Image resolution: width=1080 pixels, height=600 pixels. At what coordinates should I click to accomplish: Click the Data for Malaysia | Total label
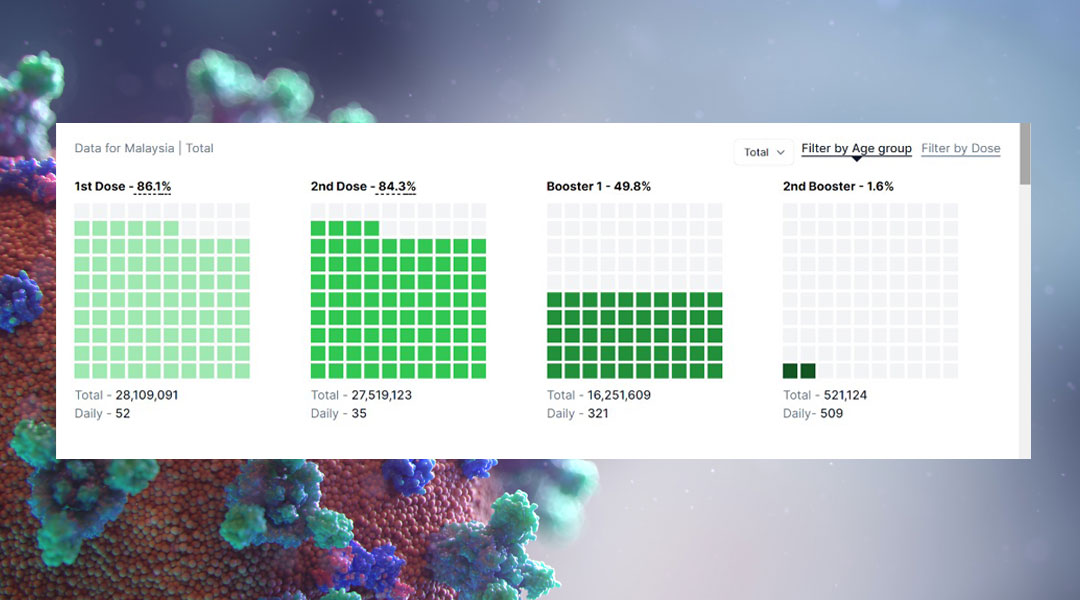click(144, 148)
